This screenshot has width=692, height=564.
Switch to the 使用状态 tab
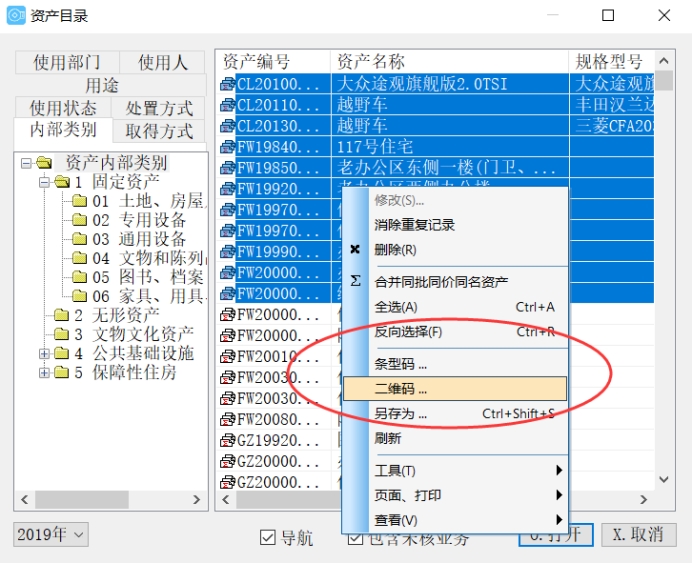pyautogui.click(x=63, y=108)
